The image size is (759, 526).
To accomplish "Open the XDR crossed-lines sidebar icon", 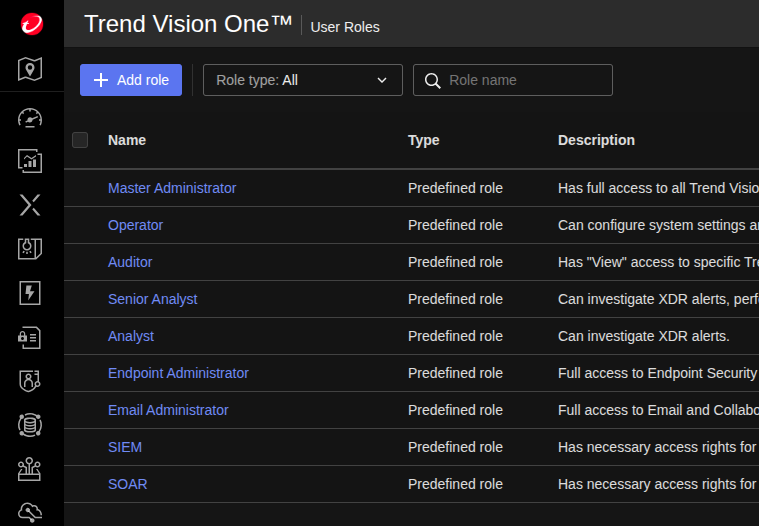I will pyautogui.click(x=30, y=205).
